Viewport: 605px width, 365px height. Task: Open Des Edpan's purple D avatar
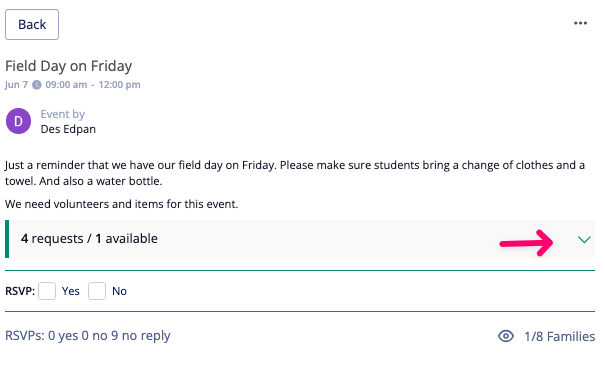[18, 121]
